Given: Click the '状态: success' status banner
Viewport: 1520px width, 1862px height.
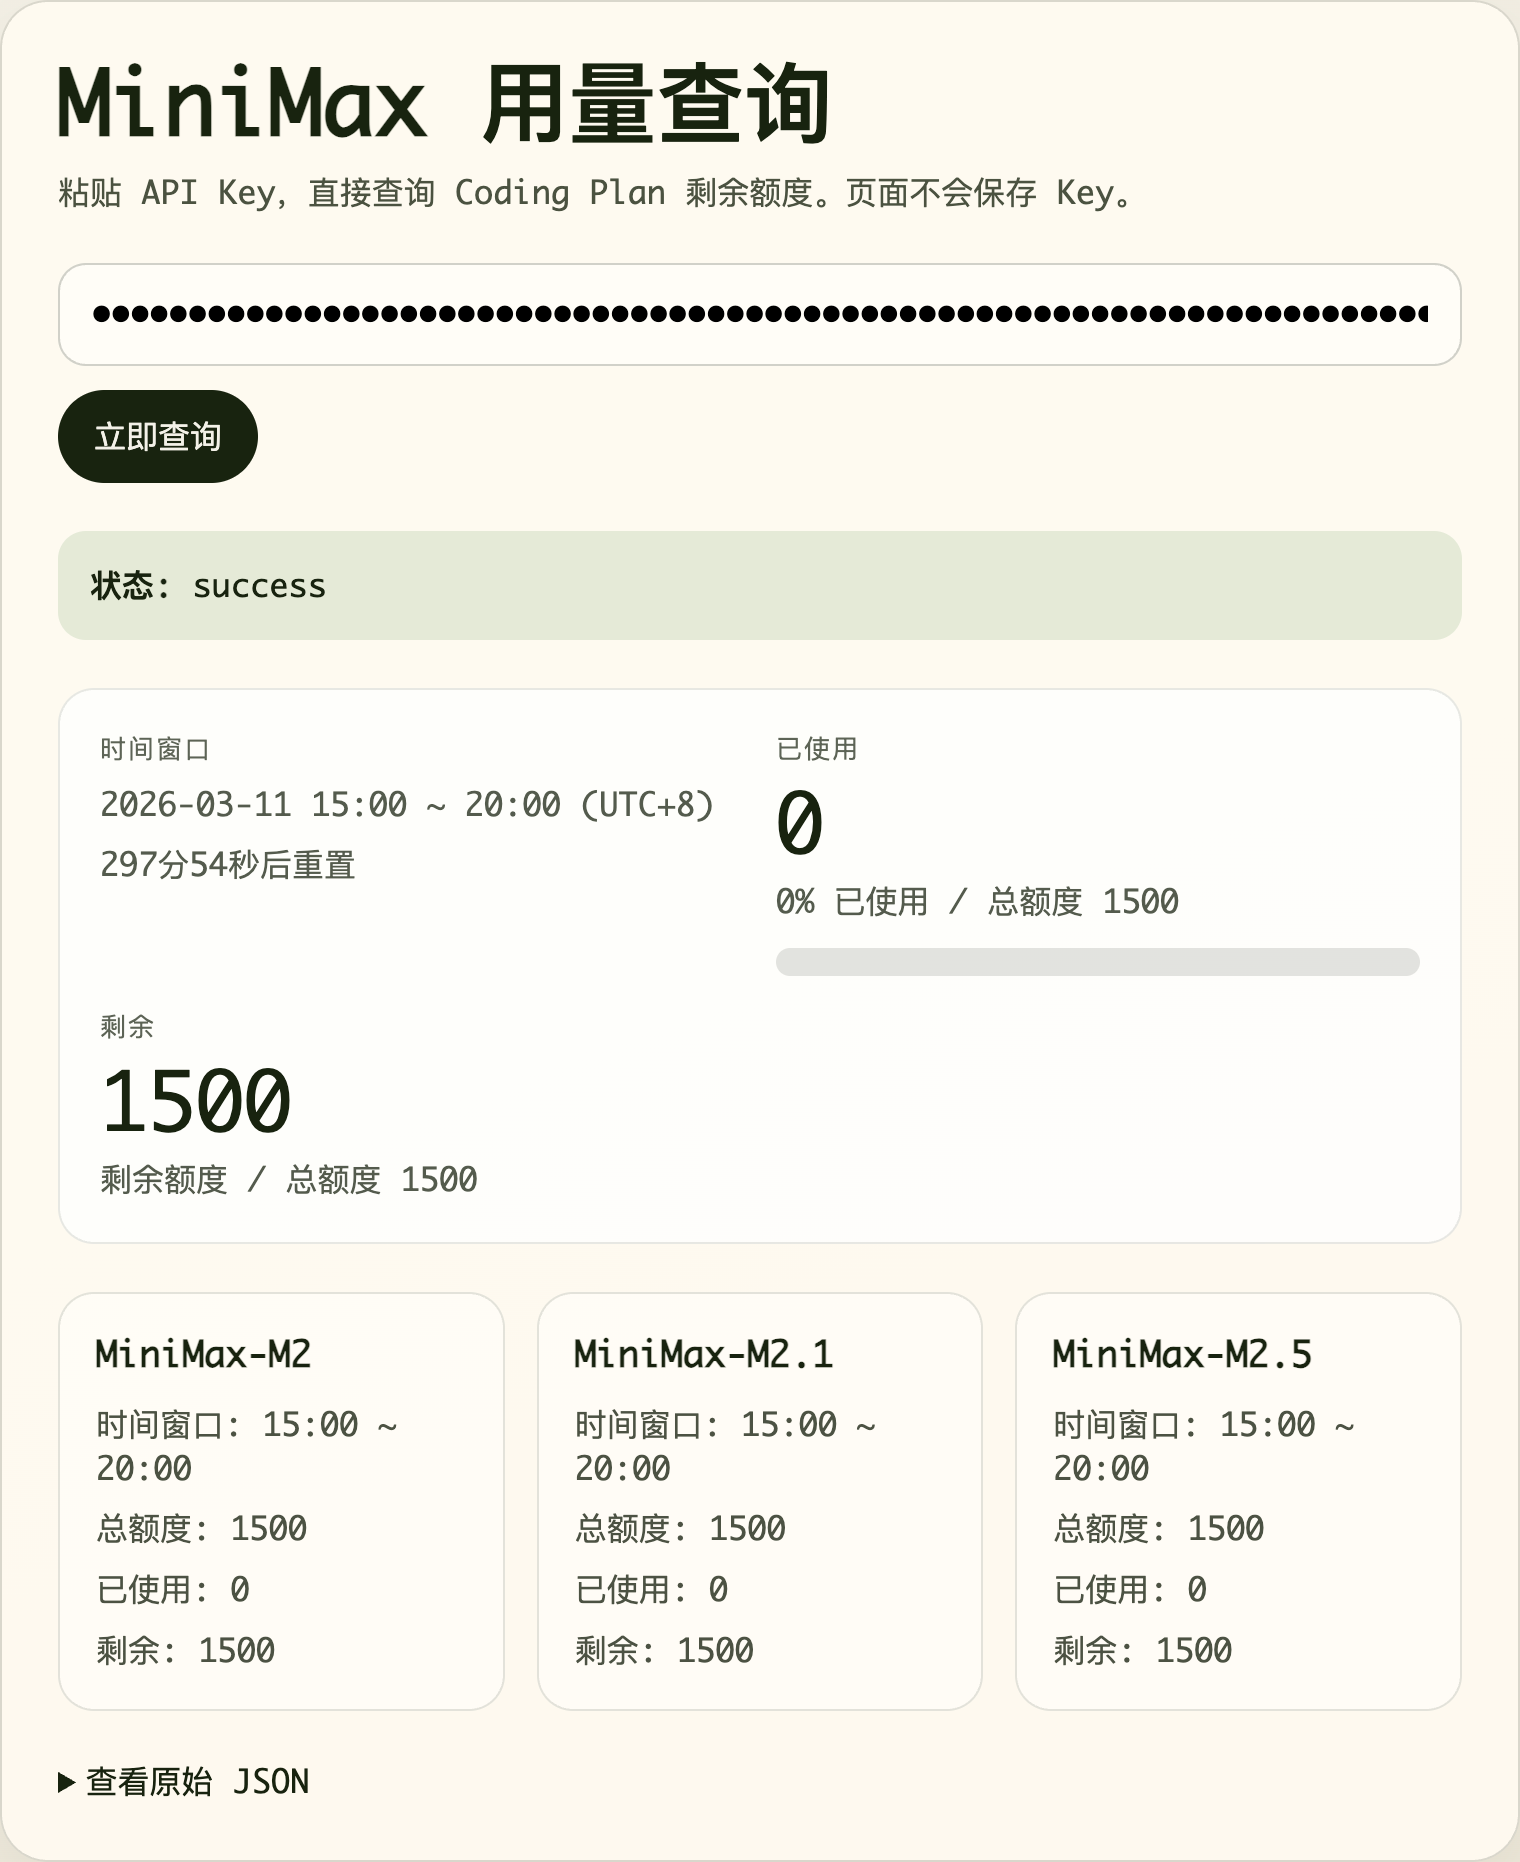Looking at the screenshot, I should click(x=760, y=585).
